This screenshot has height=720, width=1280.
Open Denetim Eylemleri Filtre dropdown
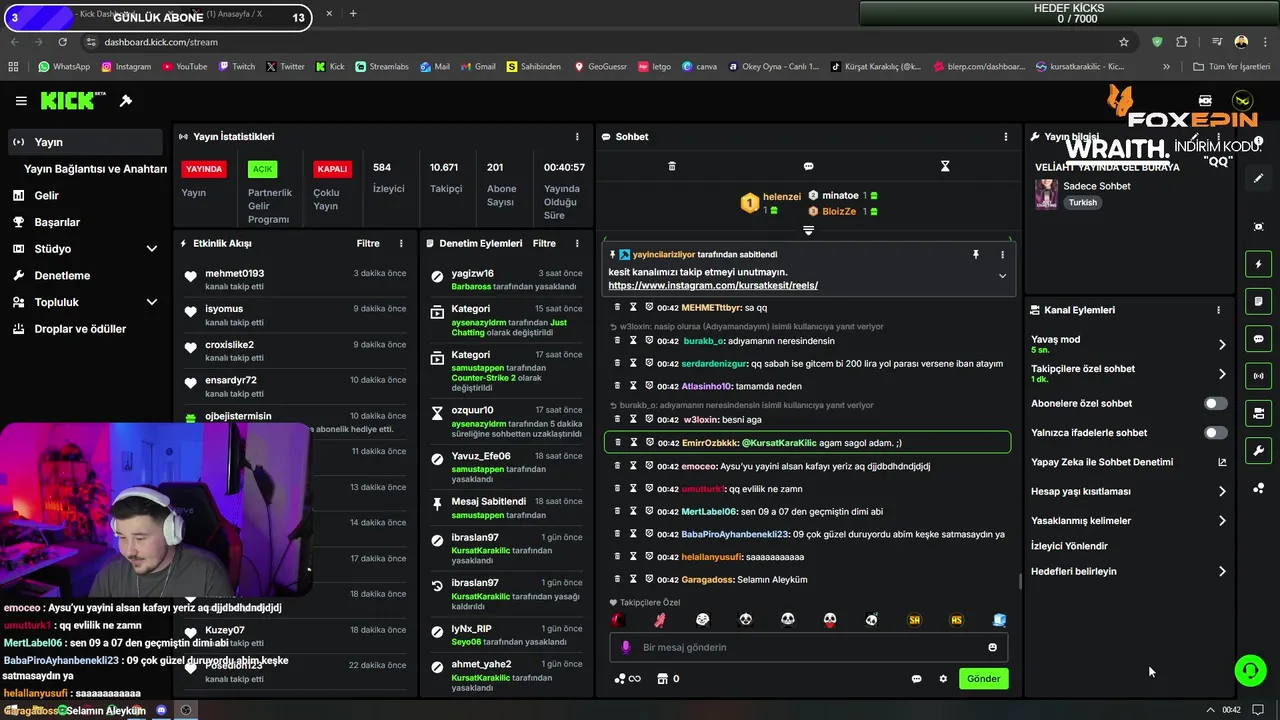(544, 243)
